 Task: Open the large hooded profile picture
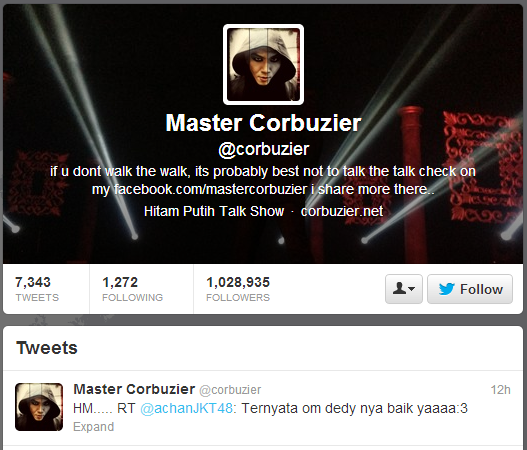click(264, 65)
